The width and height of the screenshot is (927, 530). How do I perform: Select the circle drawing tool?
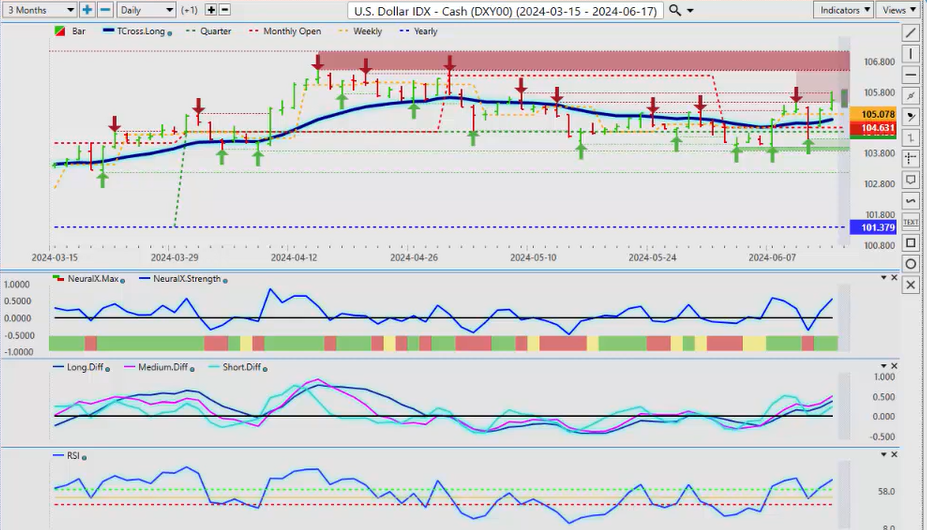(910, 263)
